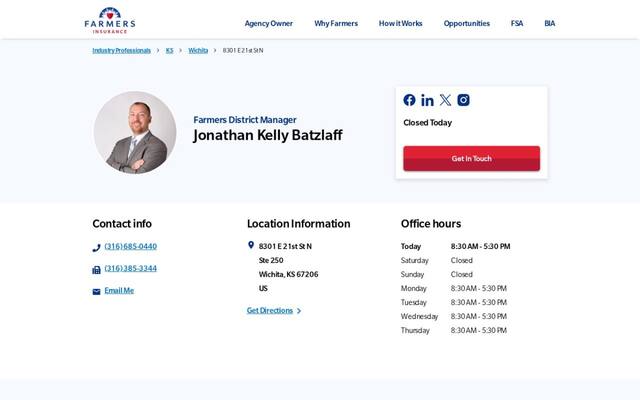Open the Agency Owner menu item

[269, 24]
